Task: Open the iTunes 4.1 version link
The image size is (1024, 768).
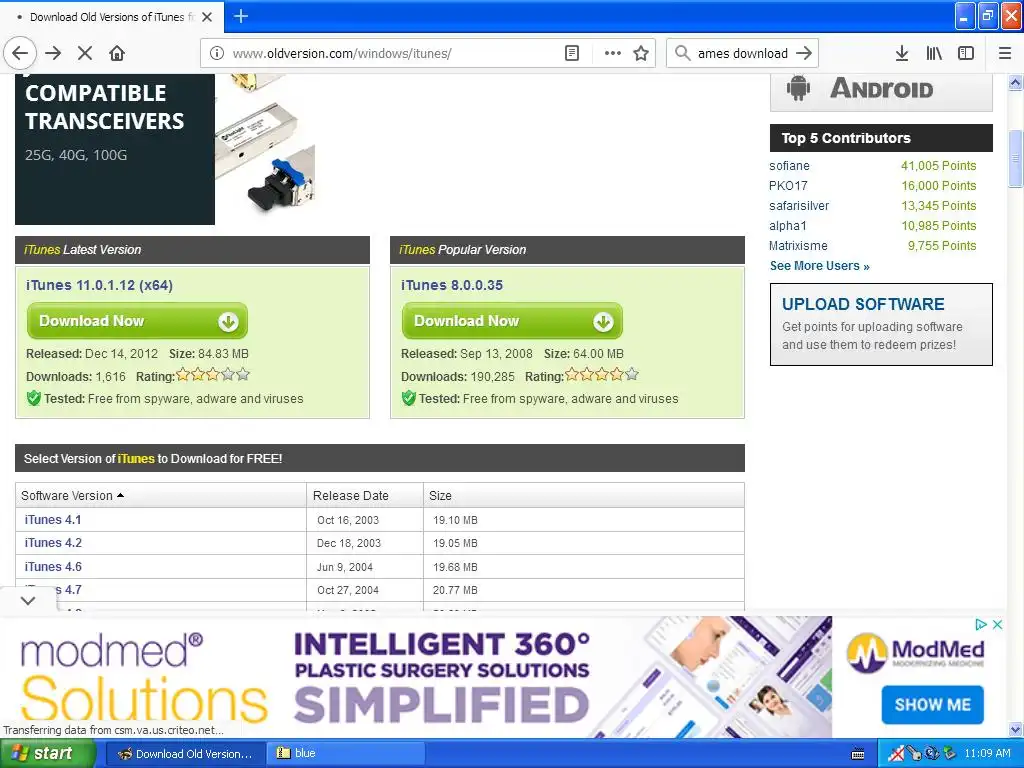Action: (53, 520)
